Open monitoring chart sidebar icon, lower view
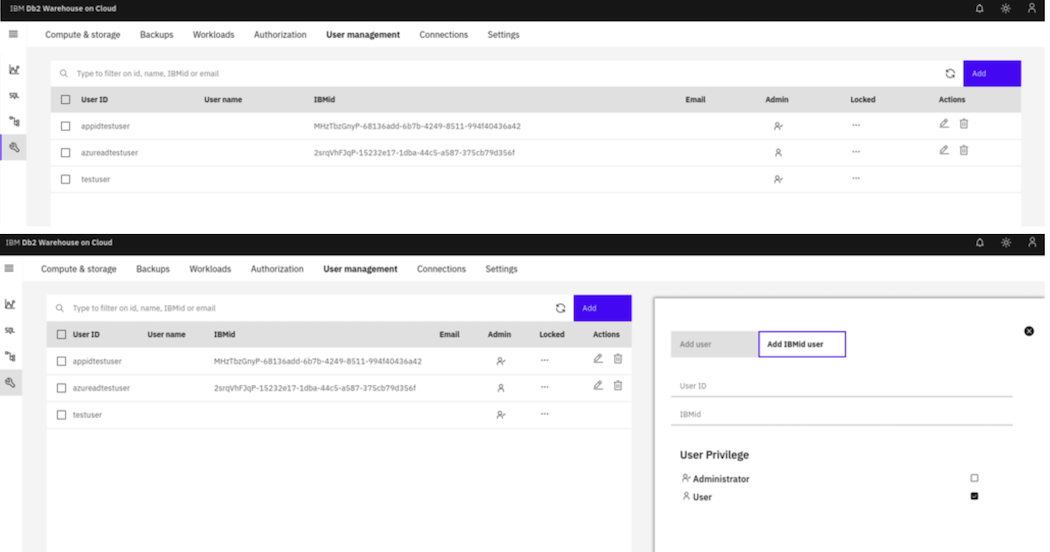This screenshot has width=1050, height=552. (x=10, y=304)
